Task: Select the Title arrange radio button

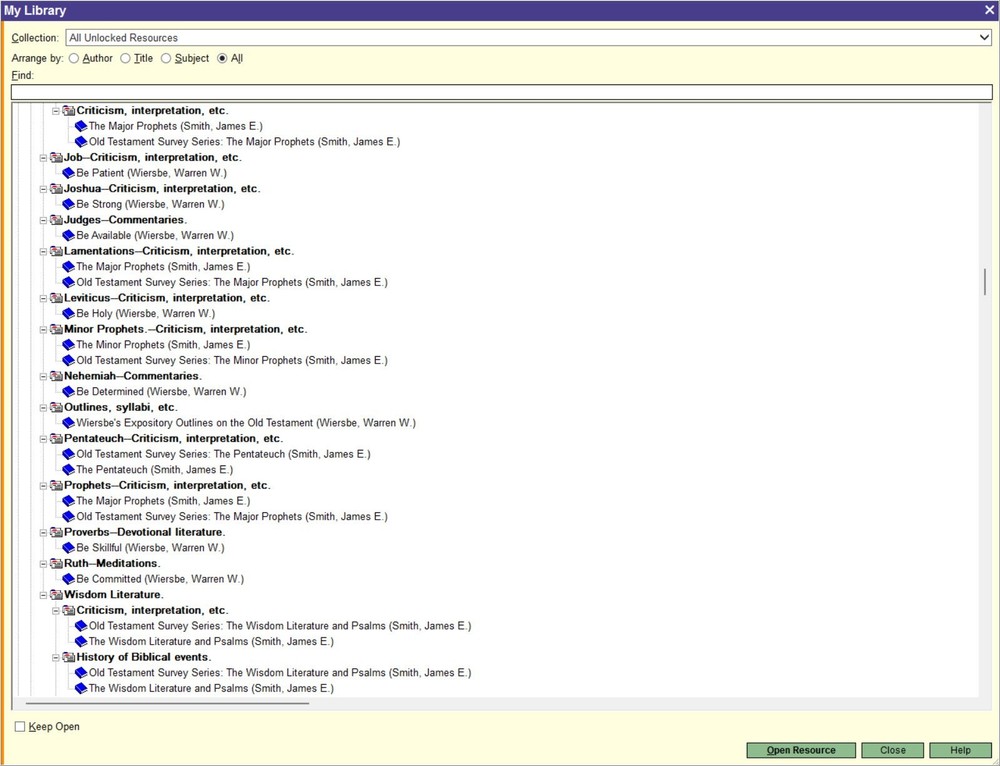Action: (124, 58)
